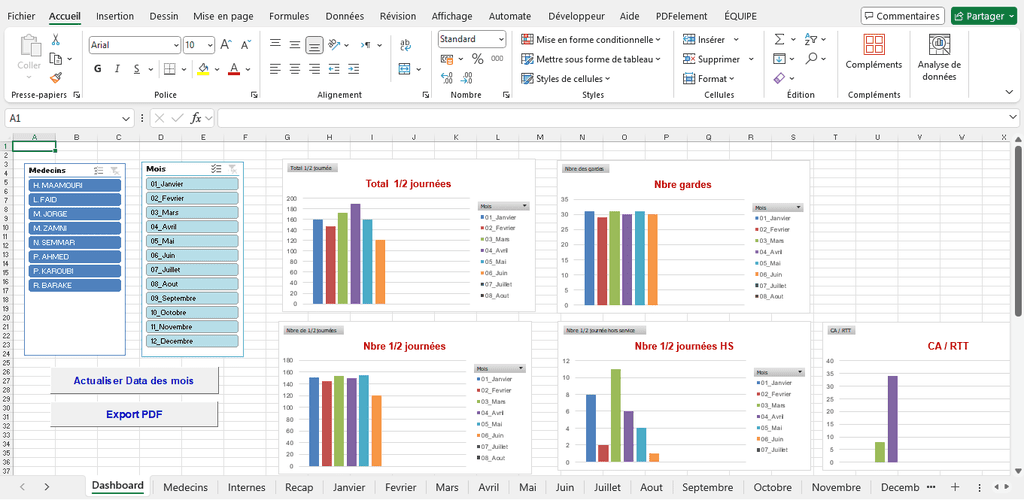
Task: Open the Formules ribbon tab
Action: [x=289, y=16]
